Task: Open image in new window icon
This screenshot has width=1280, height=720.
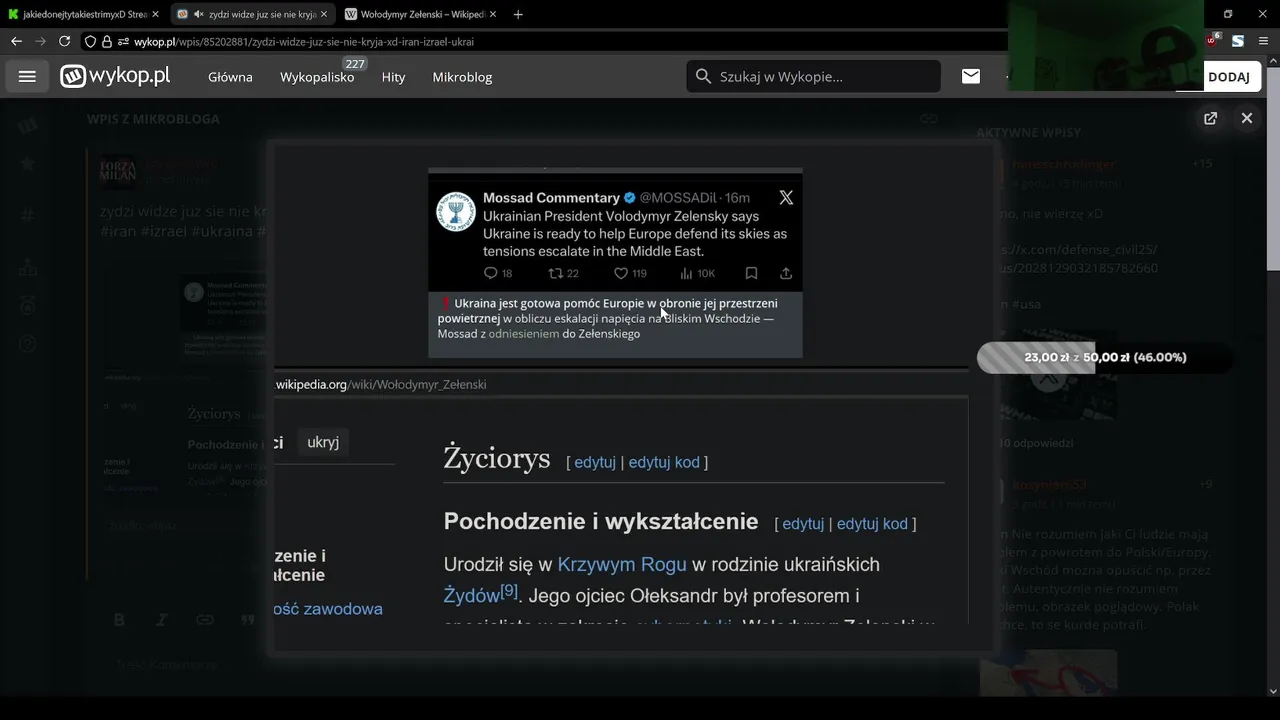Action: pos(1210,118)
